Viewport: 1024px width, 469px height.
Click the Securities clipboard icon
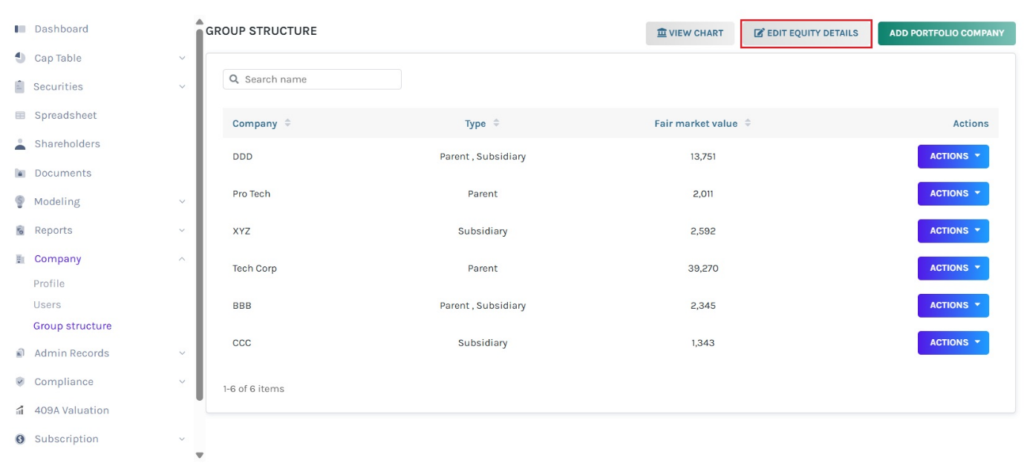20,87
